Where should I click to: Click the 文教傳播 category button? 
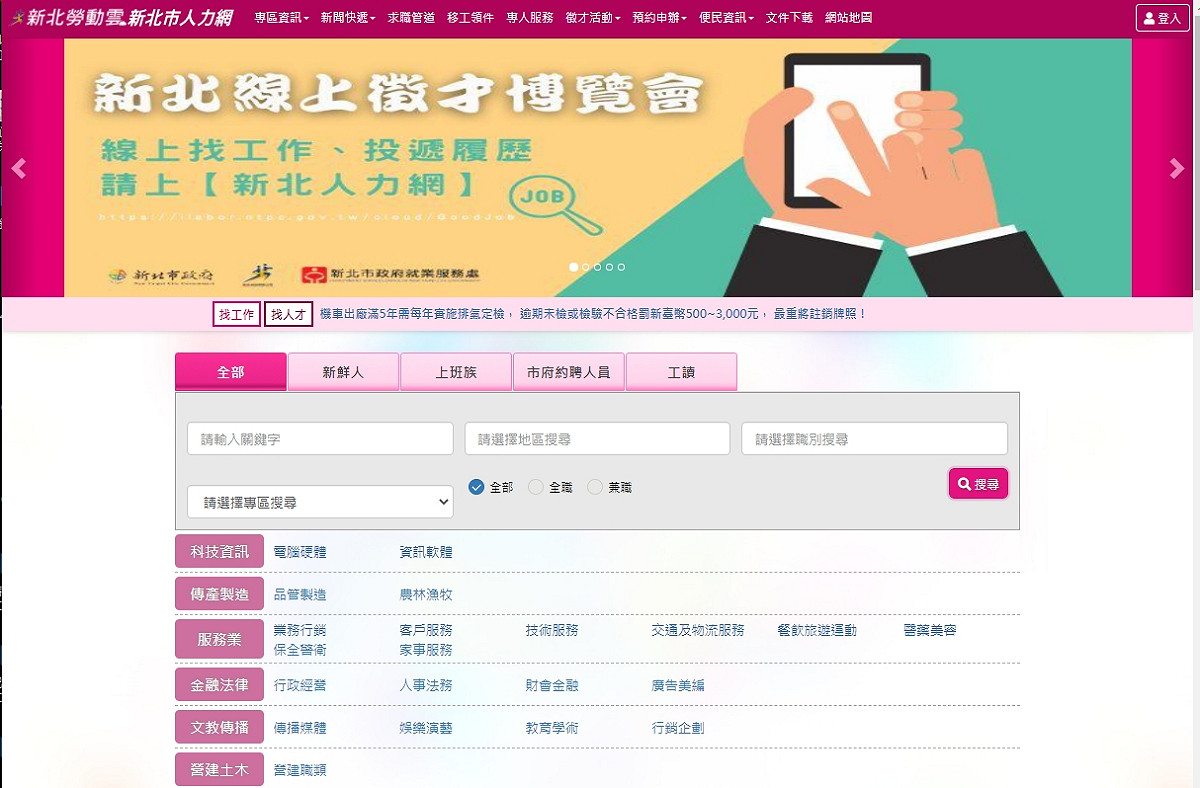219,728
